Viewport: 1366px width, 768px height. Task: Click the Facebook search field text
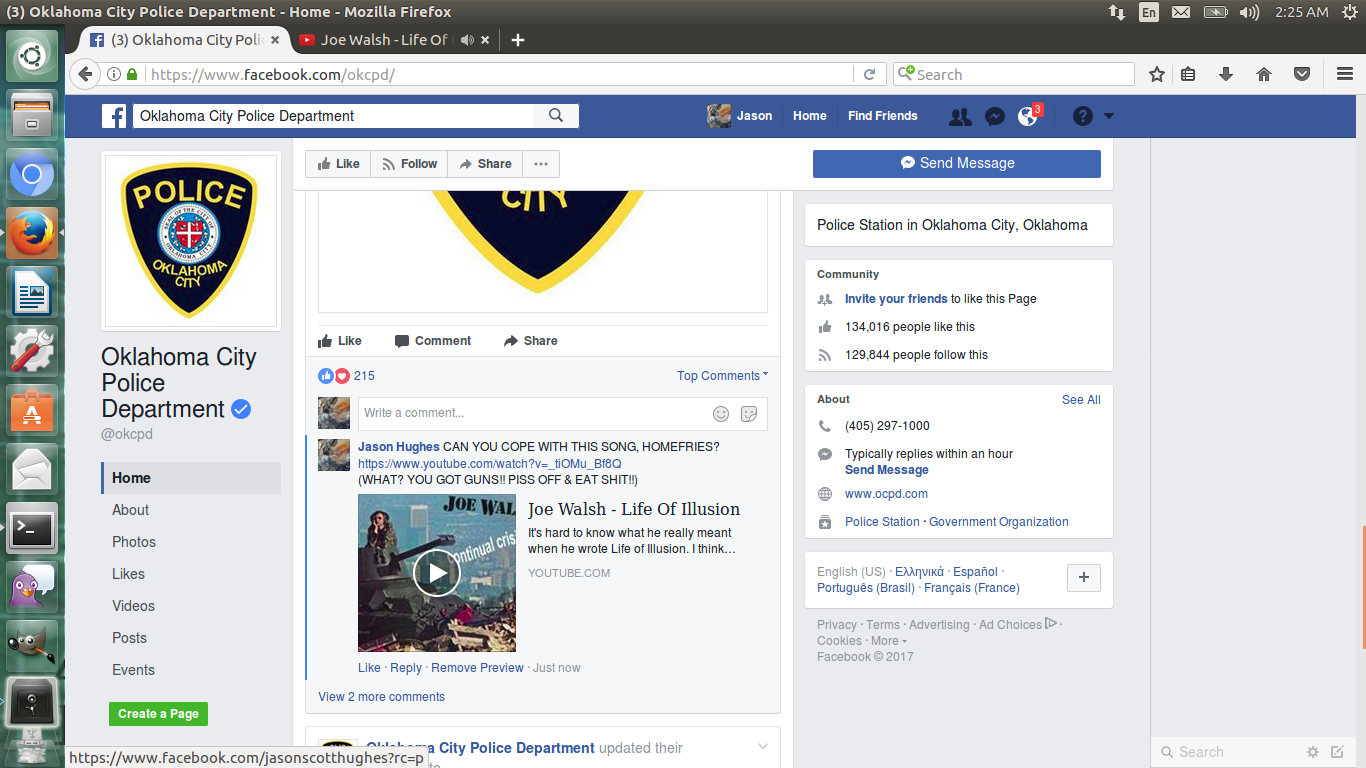[333, 116]
